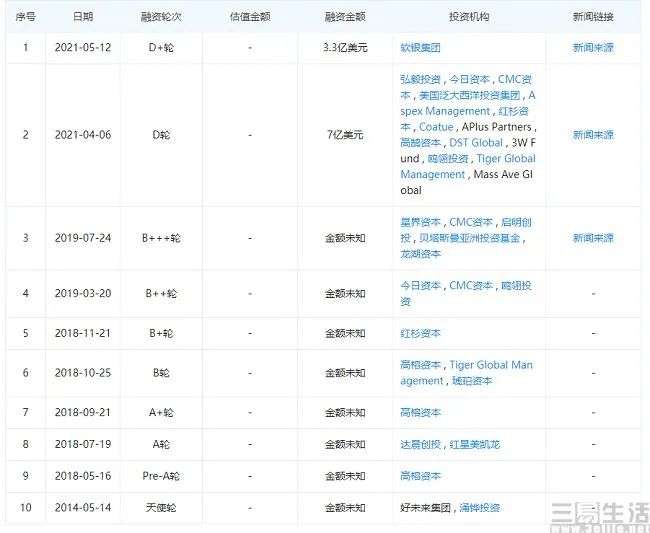Select the date 2019-07-24
Screen dimensions: 650x533
point(83,238)
